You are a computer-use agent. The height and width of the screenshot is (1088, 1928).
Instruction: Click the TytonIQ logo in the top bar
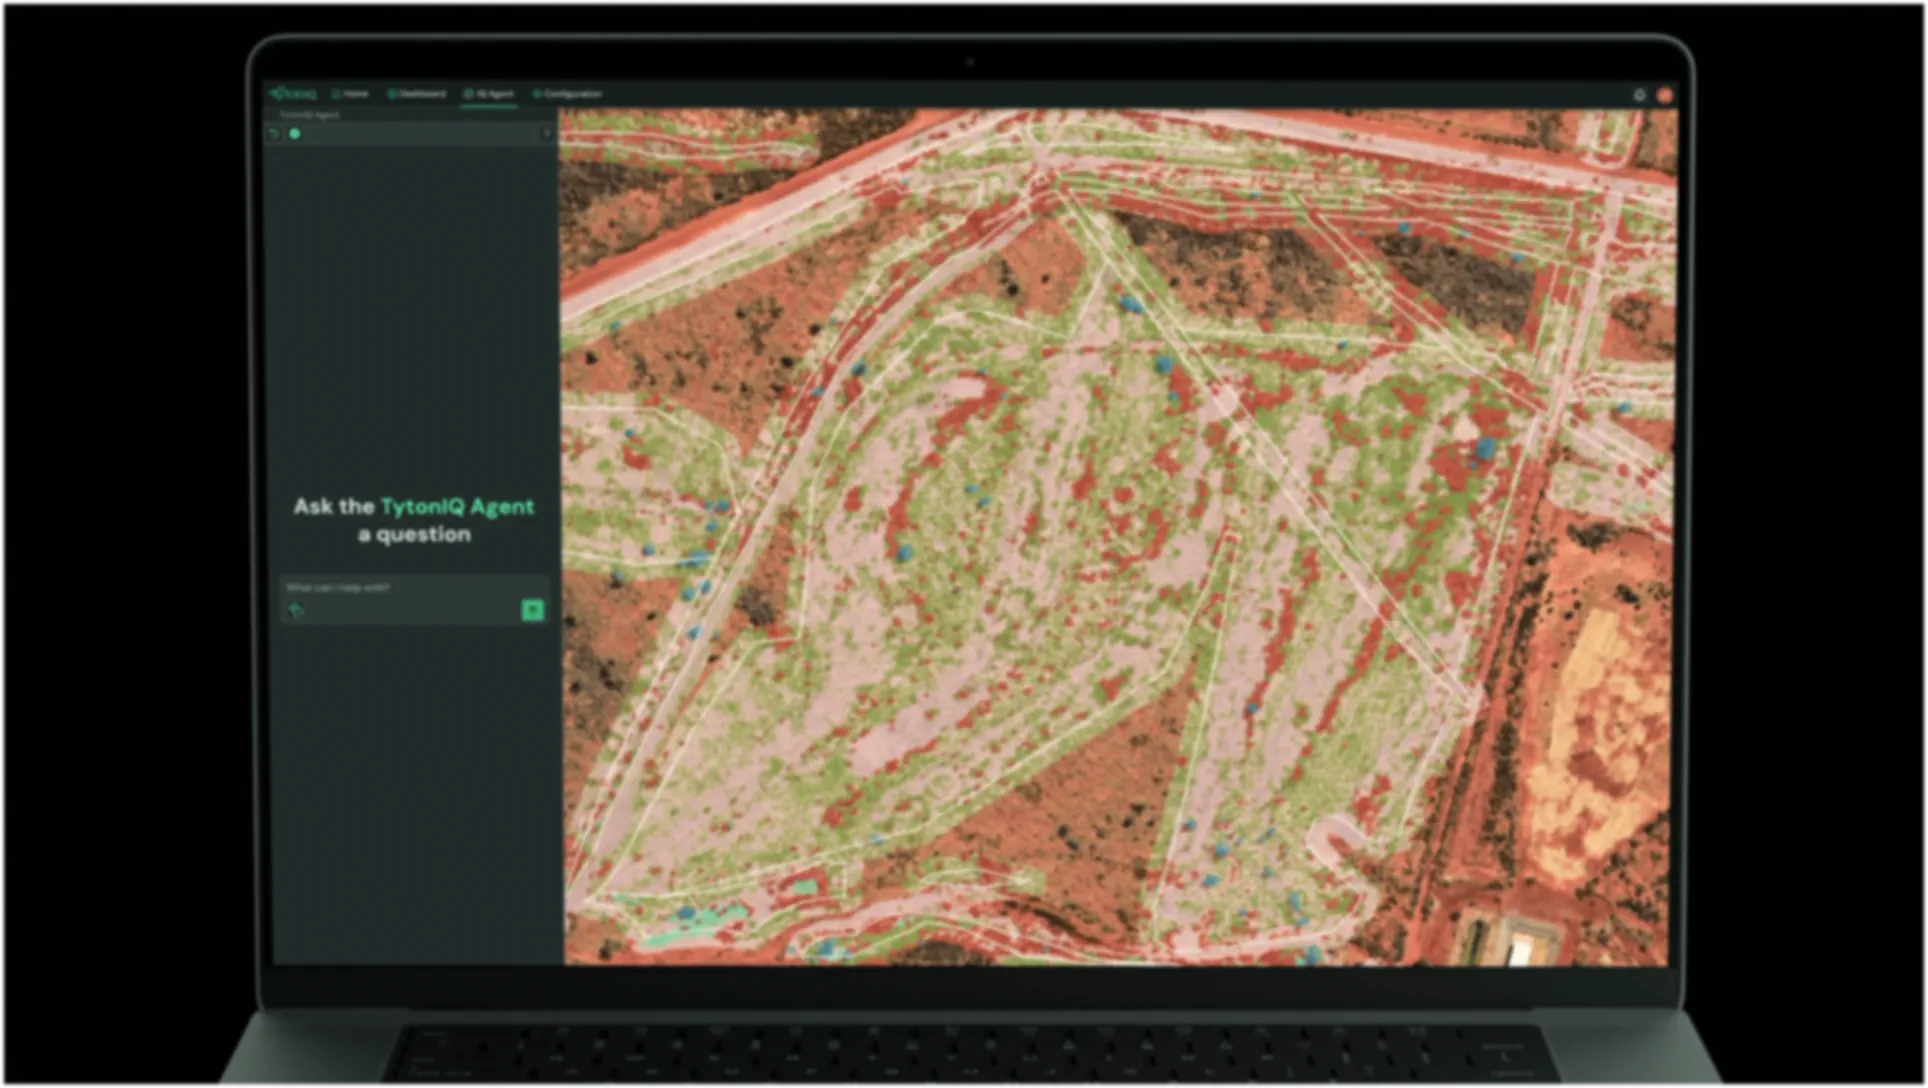tap(292, 94)
